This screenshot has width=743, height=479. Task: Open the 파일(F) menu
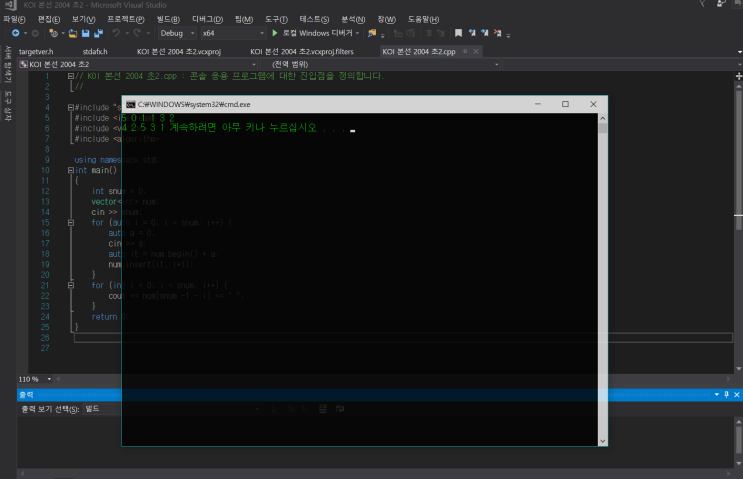coord(14,19)
